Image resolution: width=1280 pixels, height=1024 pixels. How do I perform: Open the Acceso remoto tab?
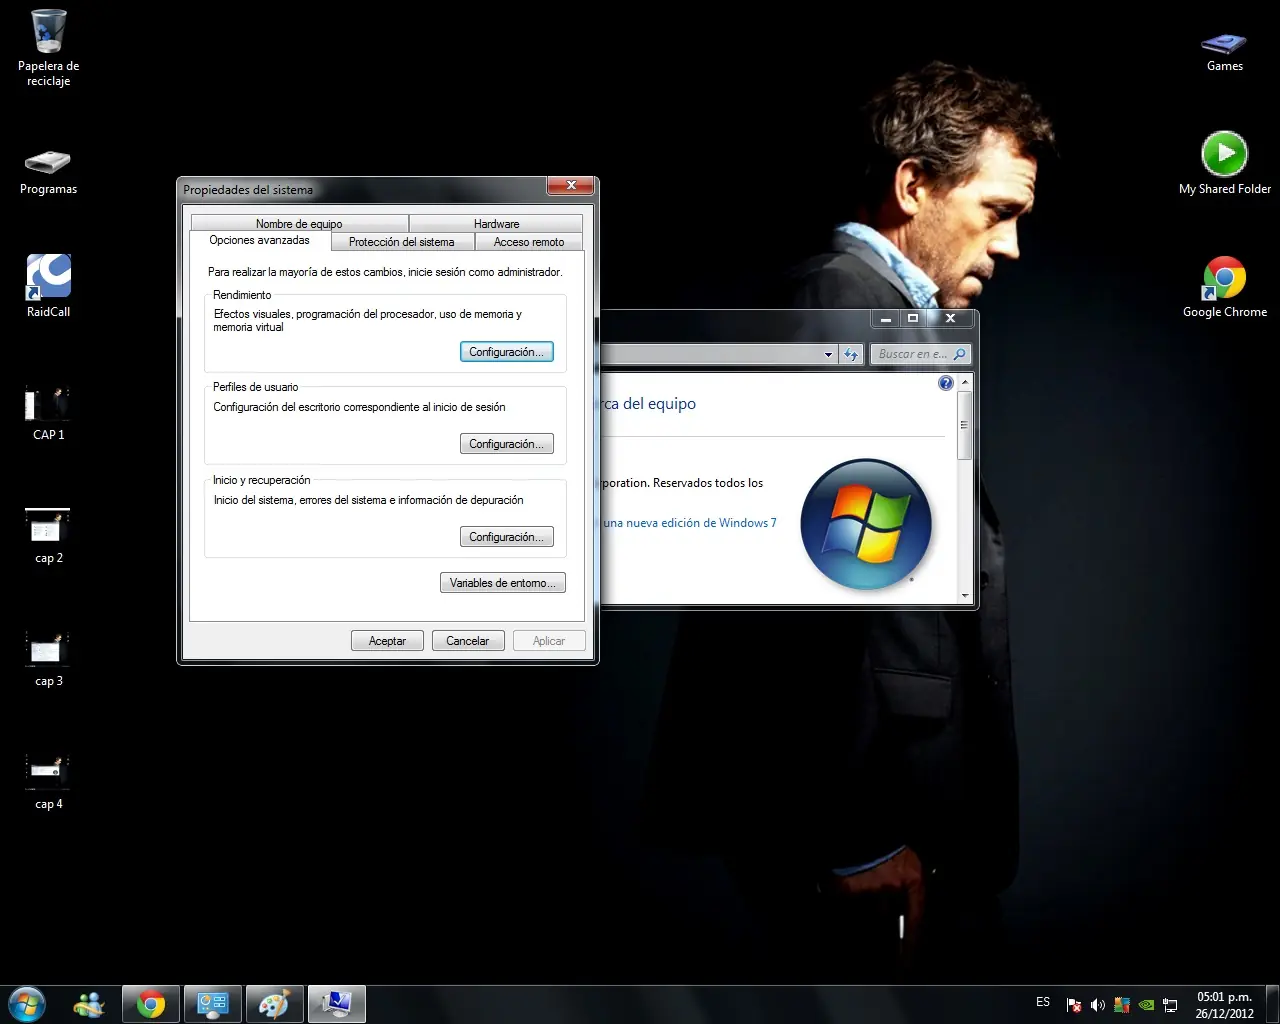528,242
